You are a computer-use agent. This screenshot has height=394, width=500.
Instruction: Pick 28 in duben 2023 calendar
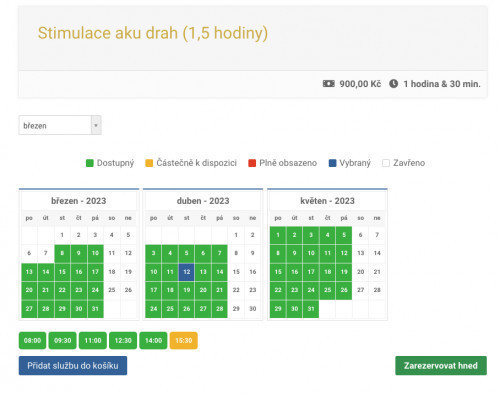220,309
